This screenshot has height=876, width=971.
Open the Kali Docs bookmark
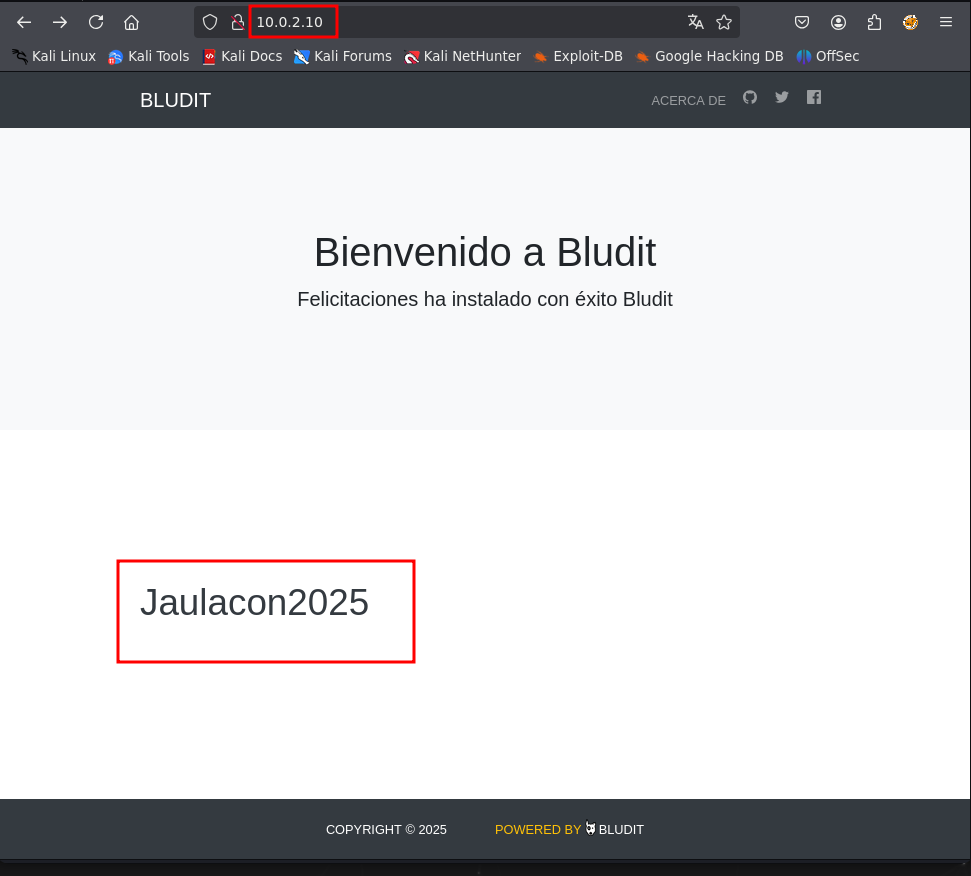pyautogui.click(x=243, y=56)
